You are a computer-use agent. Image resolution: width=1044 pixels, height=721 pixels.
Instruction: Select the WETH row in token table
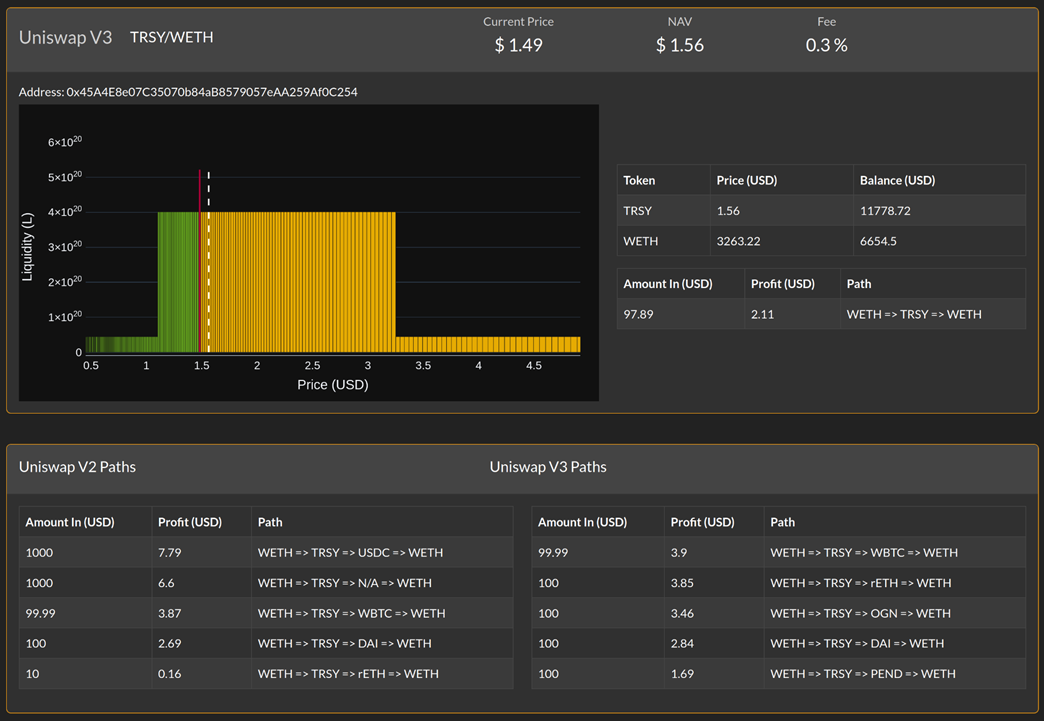coord(820,241)
